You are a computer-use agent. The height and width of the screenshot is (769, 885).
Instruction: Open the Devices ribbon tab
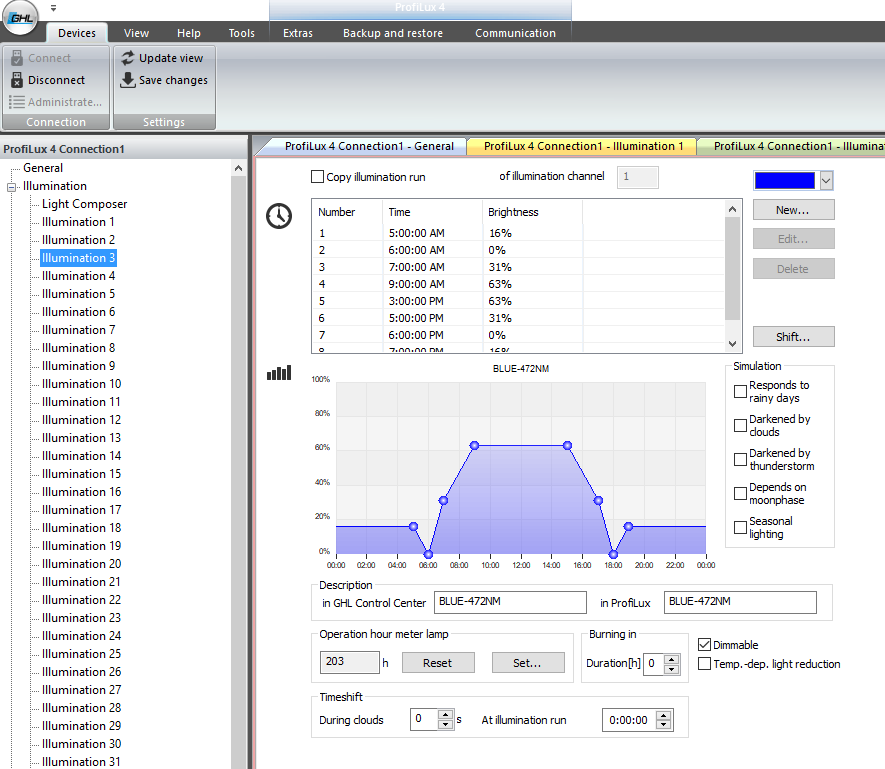pos(77,33)
